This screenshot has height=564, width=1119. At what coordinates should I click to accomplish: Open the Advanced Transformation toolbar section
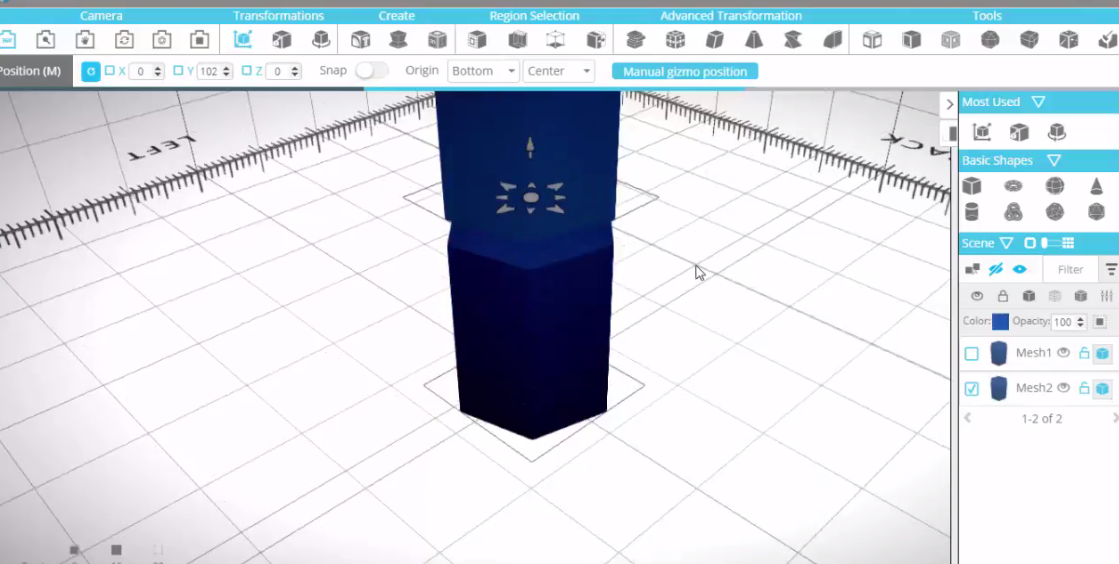[x=731, y=16]
